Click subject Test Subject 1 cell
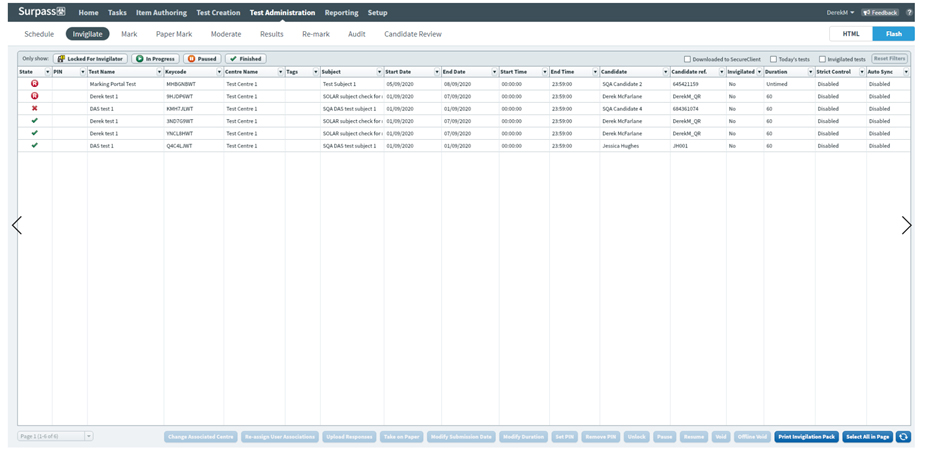Image resolution: width=930 pixels, height=449 pixels. (x=352, y=84)
